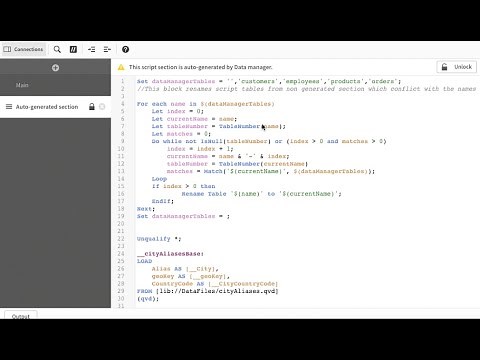Unlock the auto-generated script section

click(x=456, y=67)
